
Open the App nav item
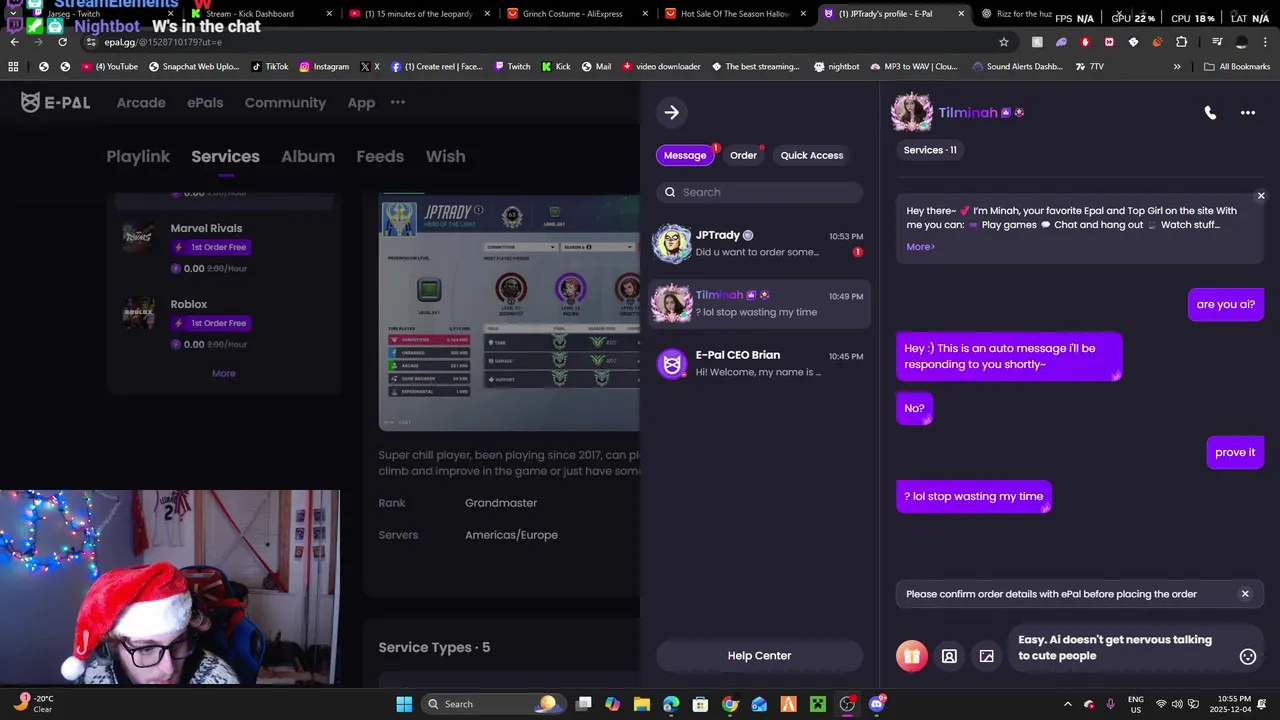(361, 103)
